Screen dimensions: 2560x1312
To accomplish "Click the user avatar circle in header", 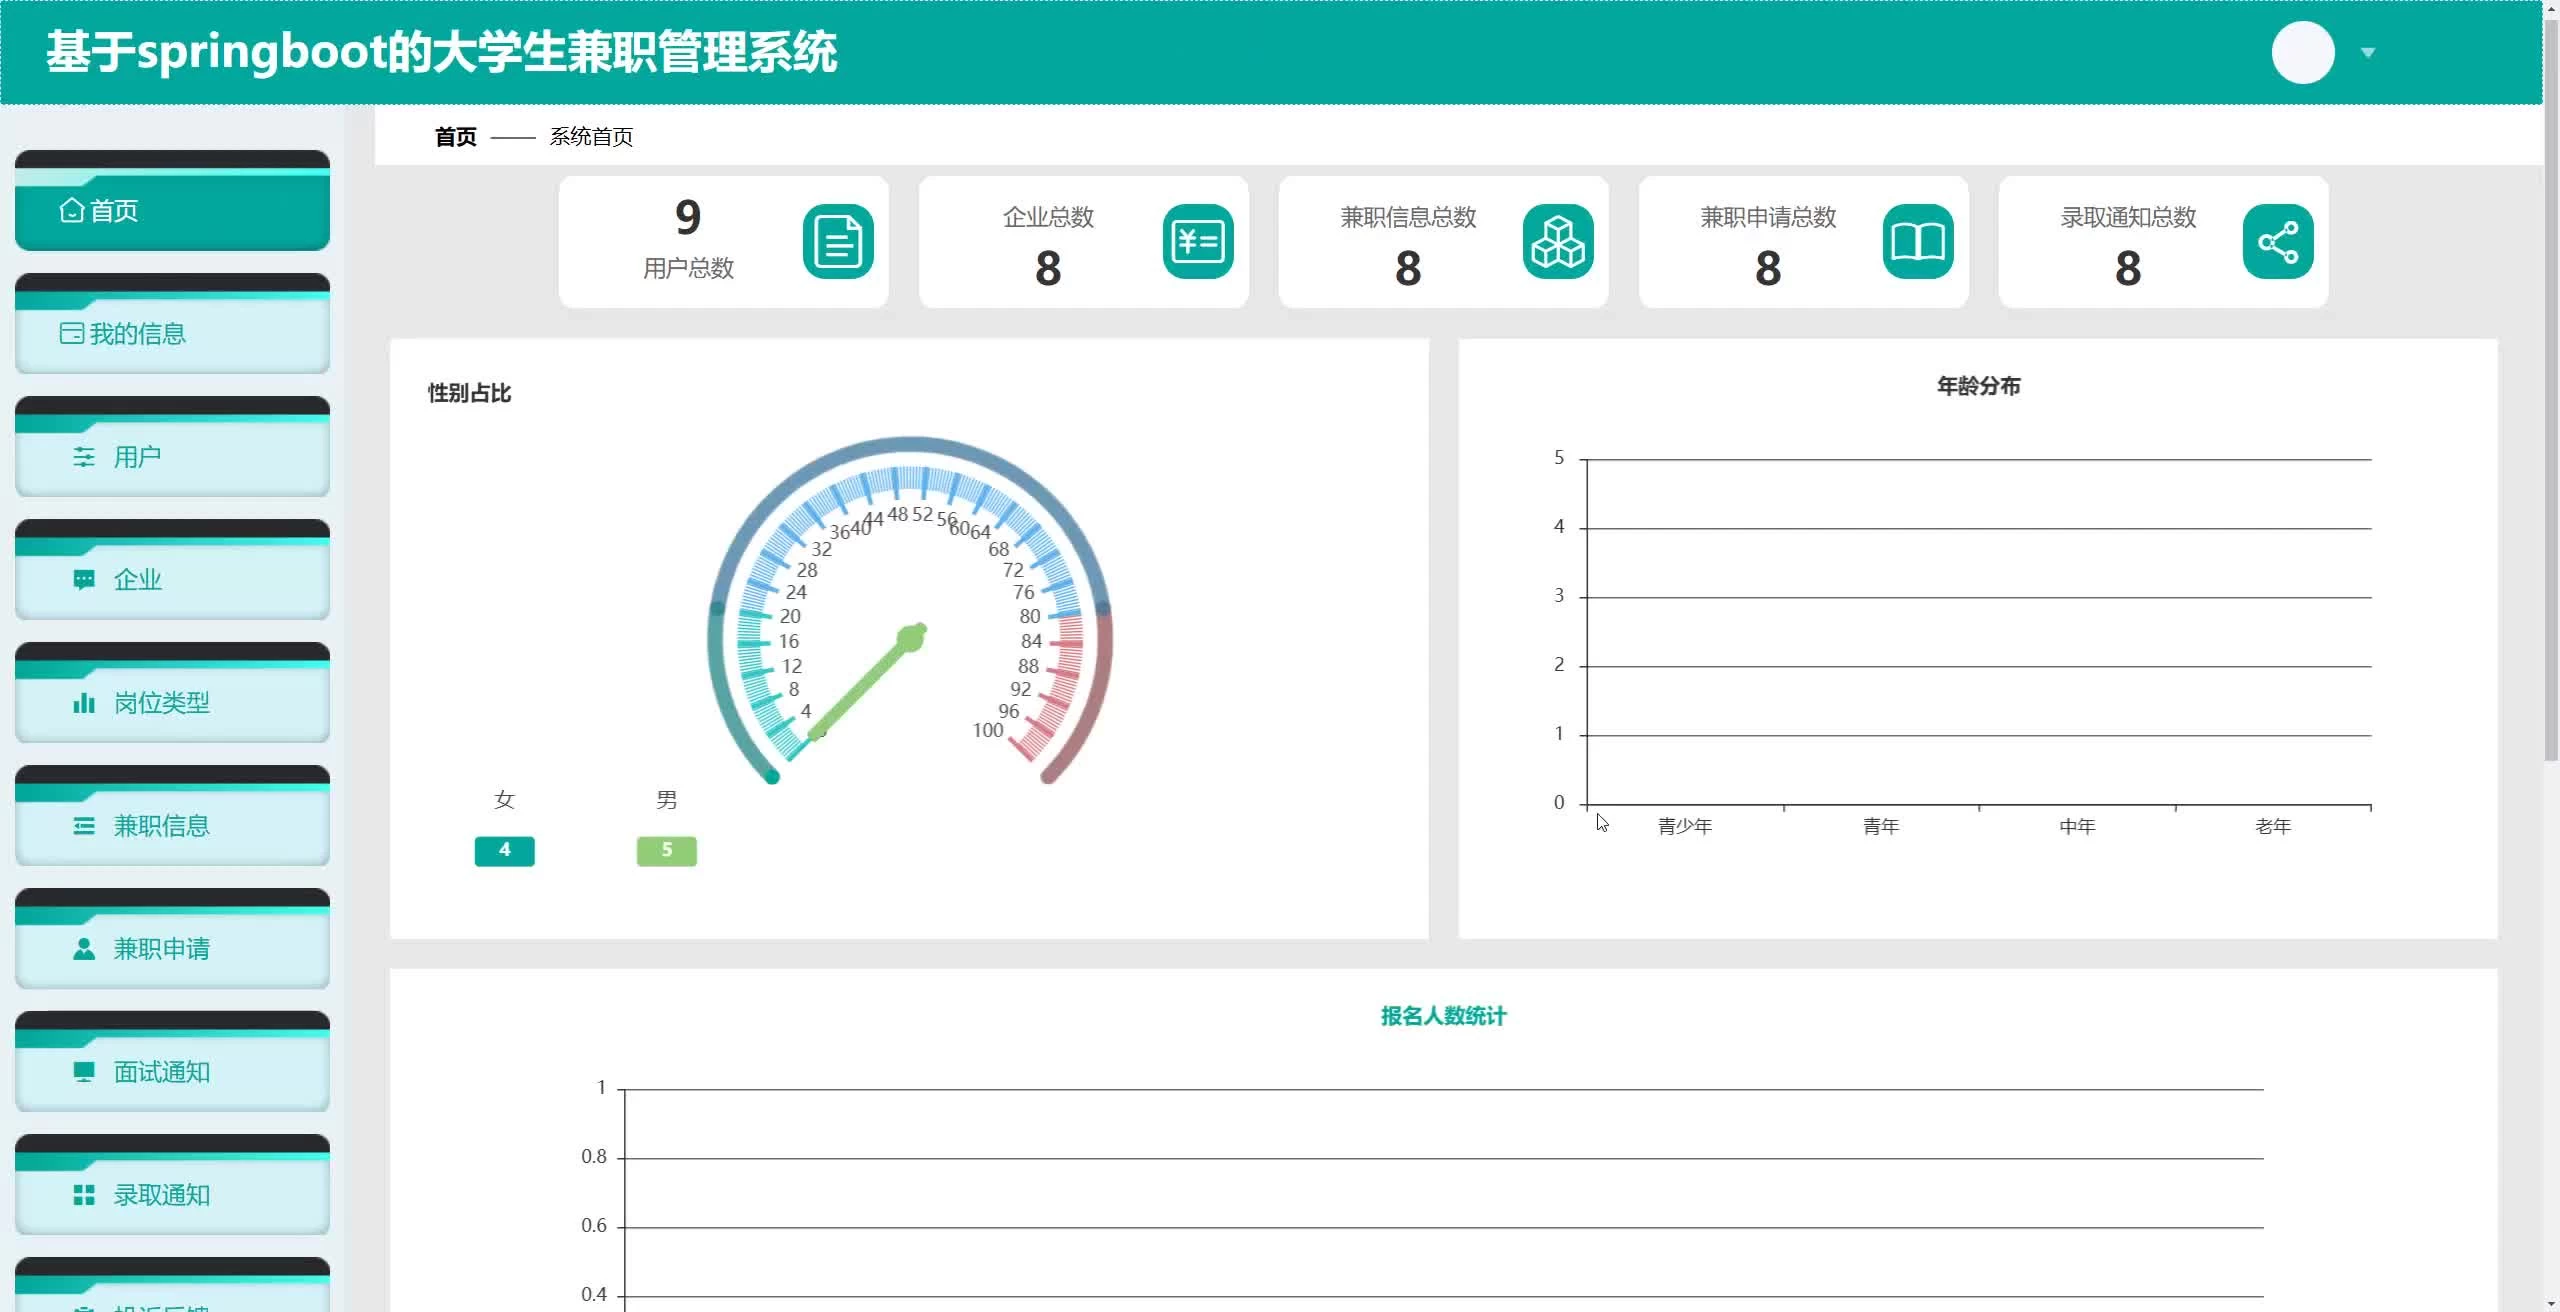I will [2302, 52].
